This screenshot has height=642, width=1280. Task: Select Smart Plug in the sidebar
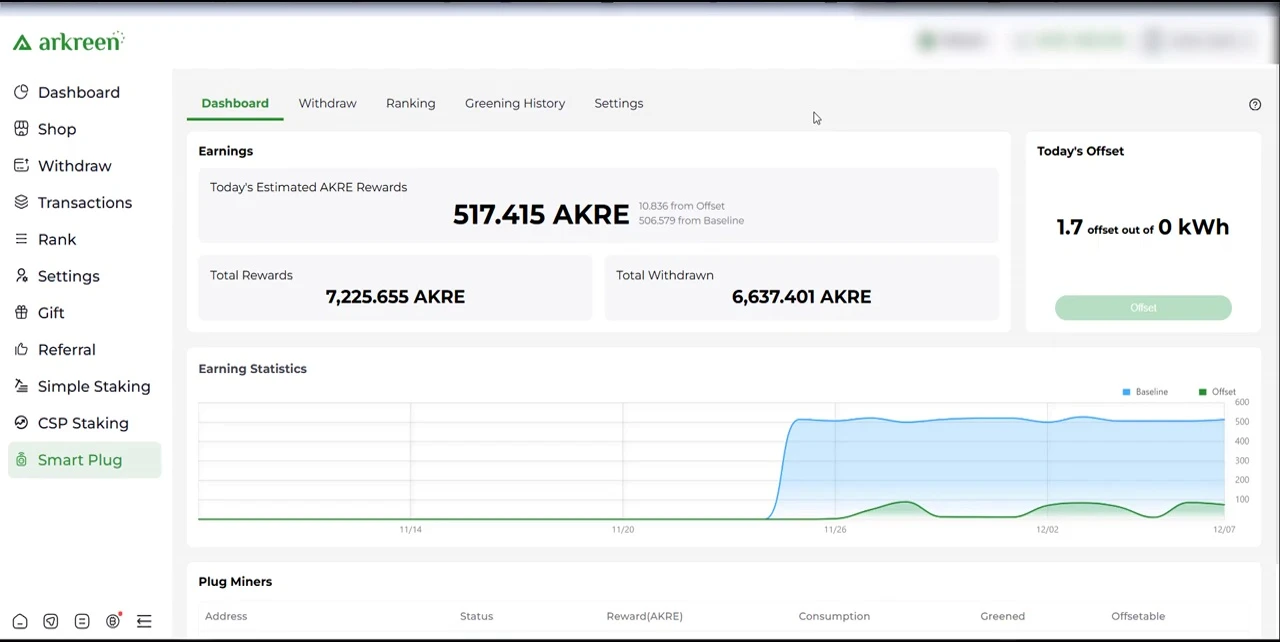(x=85, y=460)
